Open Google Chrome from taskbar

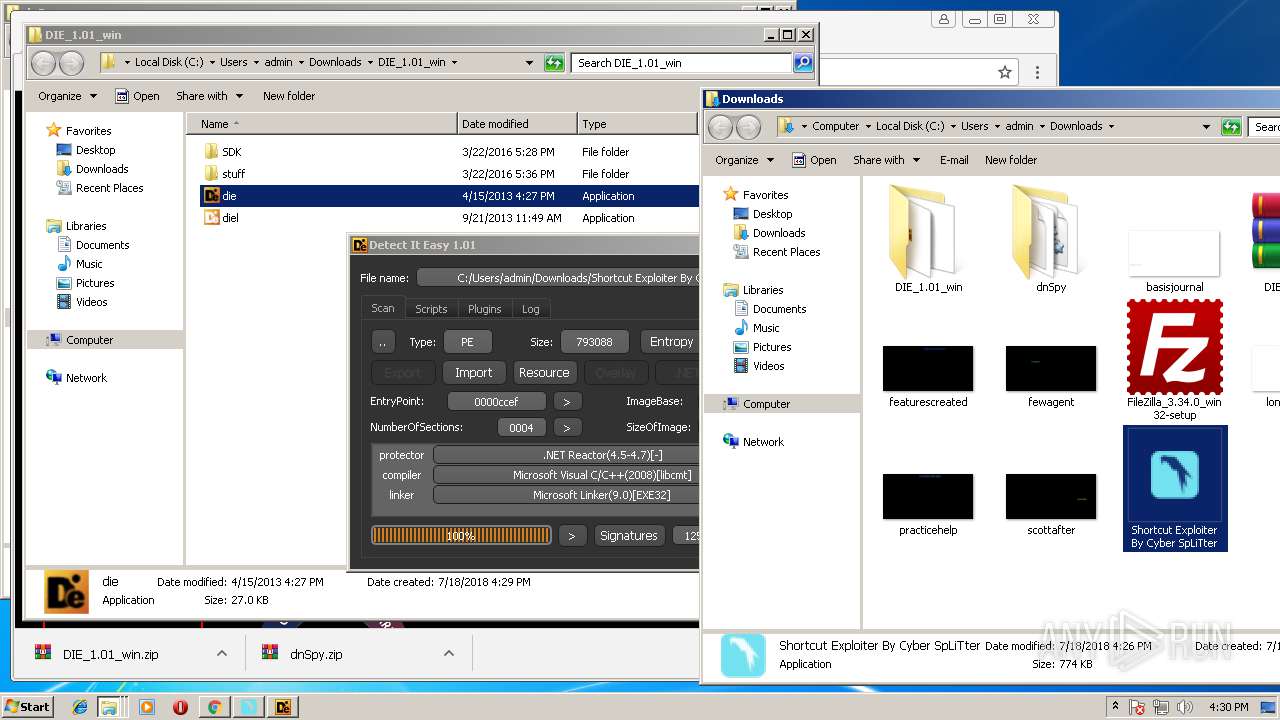click(x=214, y=707)
